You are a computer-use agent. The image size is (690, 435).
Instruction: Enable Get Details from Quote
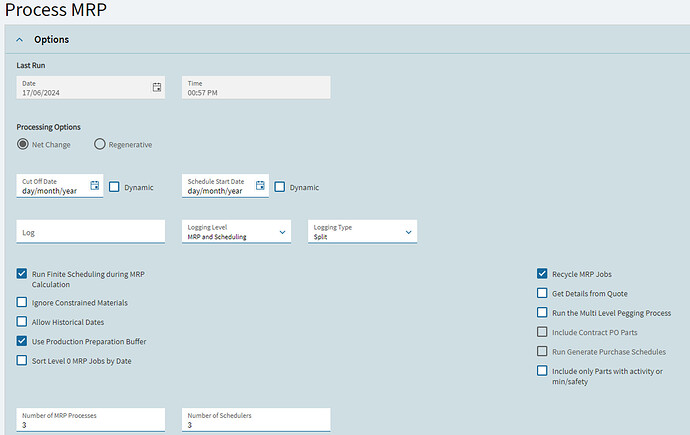click(x=542, y=293)
